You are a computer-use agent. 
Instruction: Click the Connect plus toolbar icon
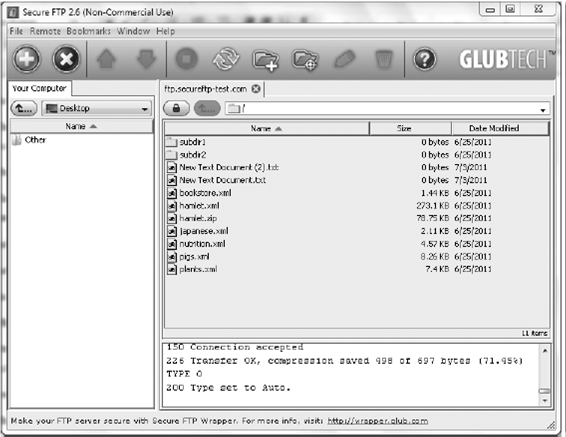click(x=26, y=59)
